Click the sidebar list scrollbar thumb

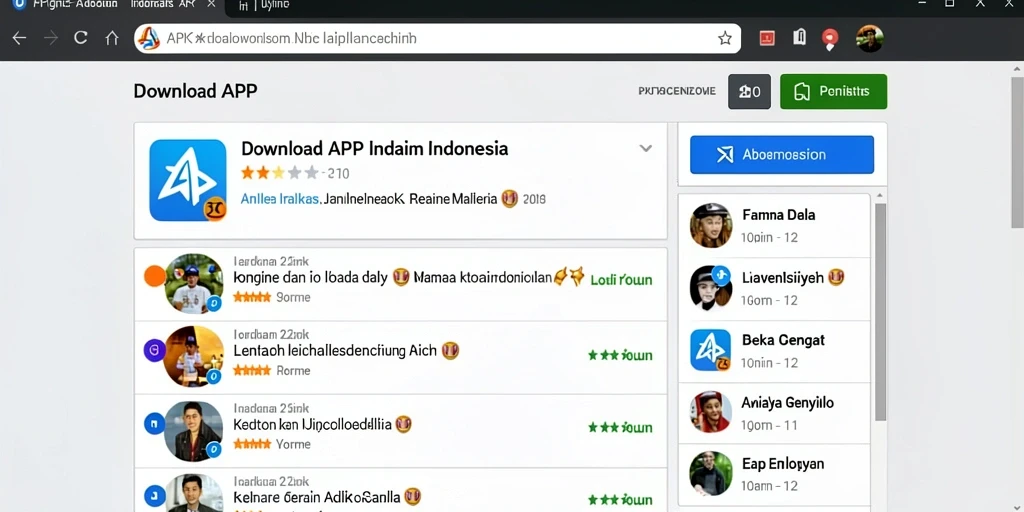tap(880, 312)
